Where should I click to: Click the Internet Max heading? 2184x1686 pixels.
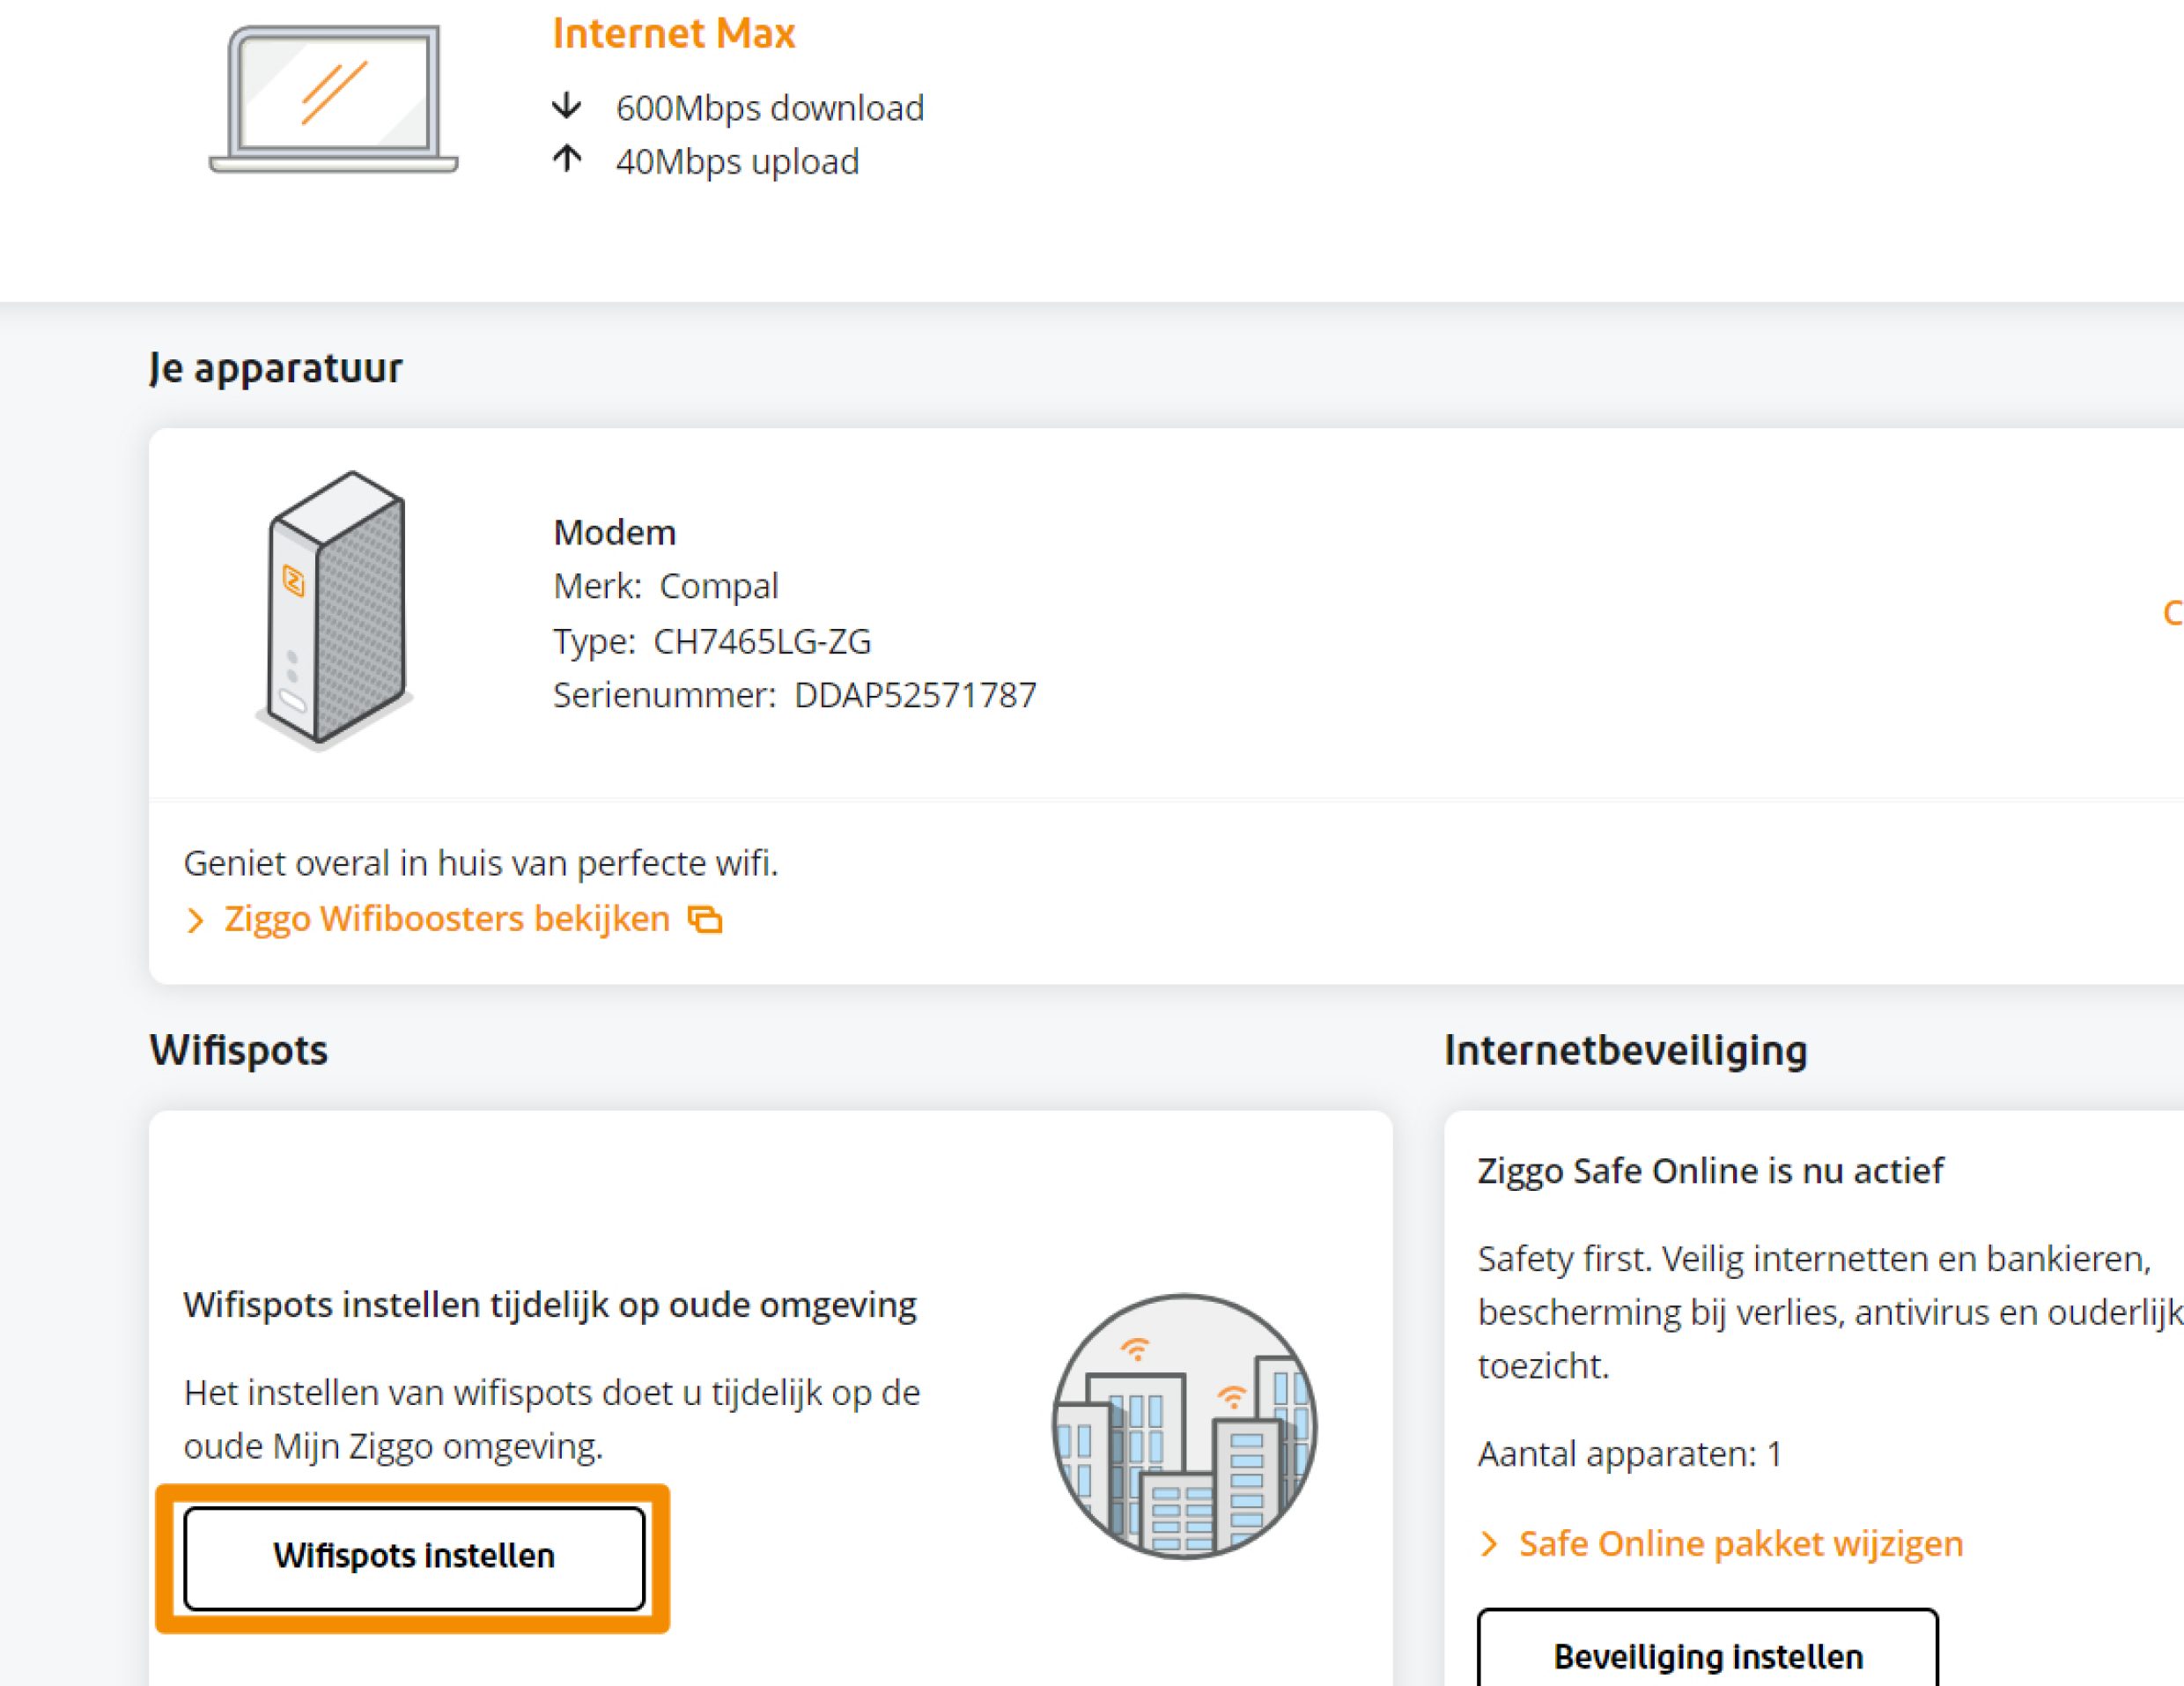tap(673, 34)
